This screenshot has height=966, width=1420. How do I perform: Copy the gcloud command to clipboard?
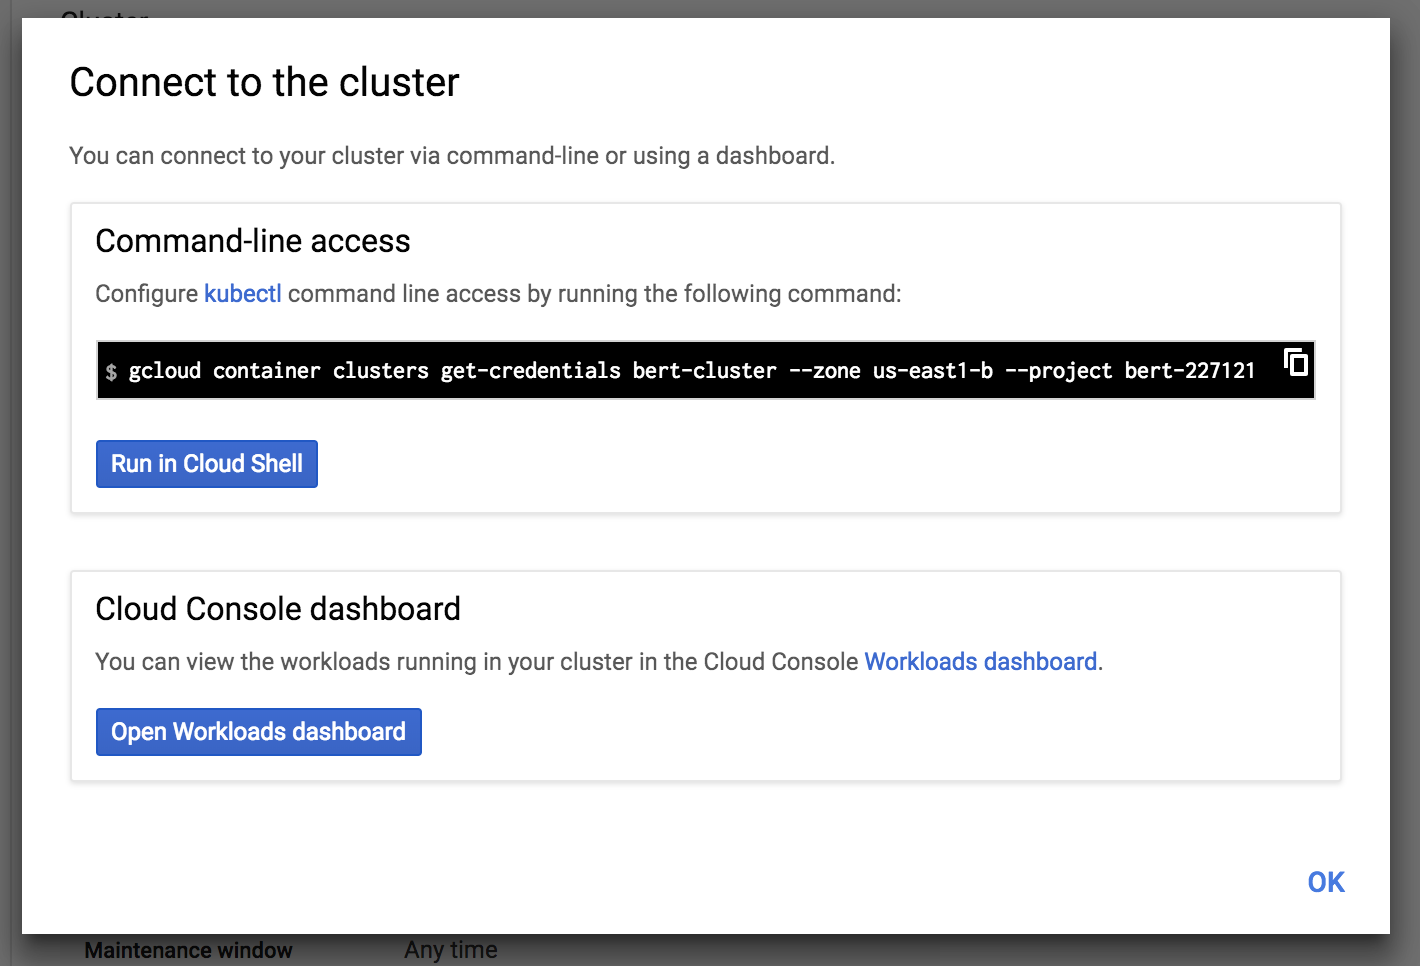click(x=1296, y=362)
